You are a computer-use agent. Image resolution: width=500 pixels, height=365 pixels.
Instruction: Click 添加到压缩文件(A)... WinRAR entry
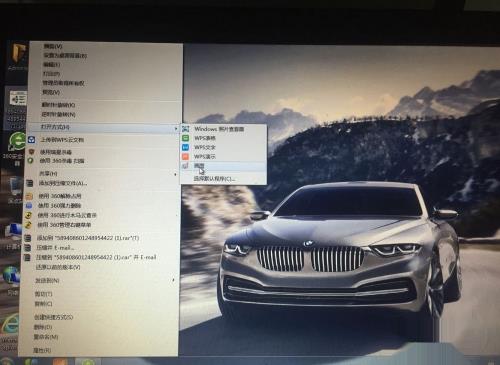63,183
